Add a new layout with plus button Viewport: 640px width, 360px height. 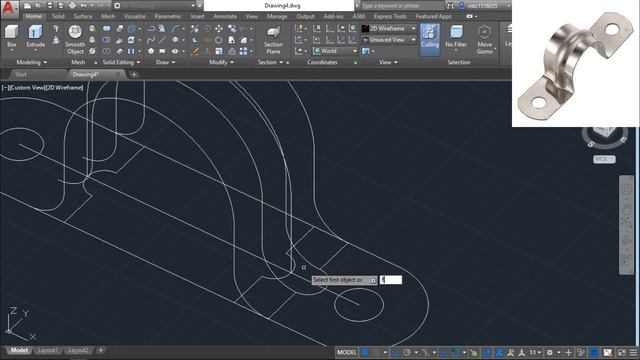pos(100,350)
